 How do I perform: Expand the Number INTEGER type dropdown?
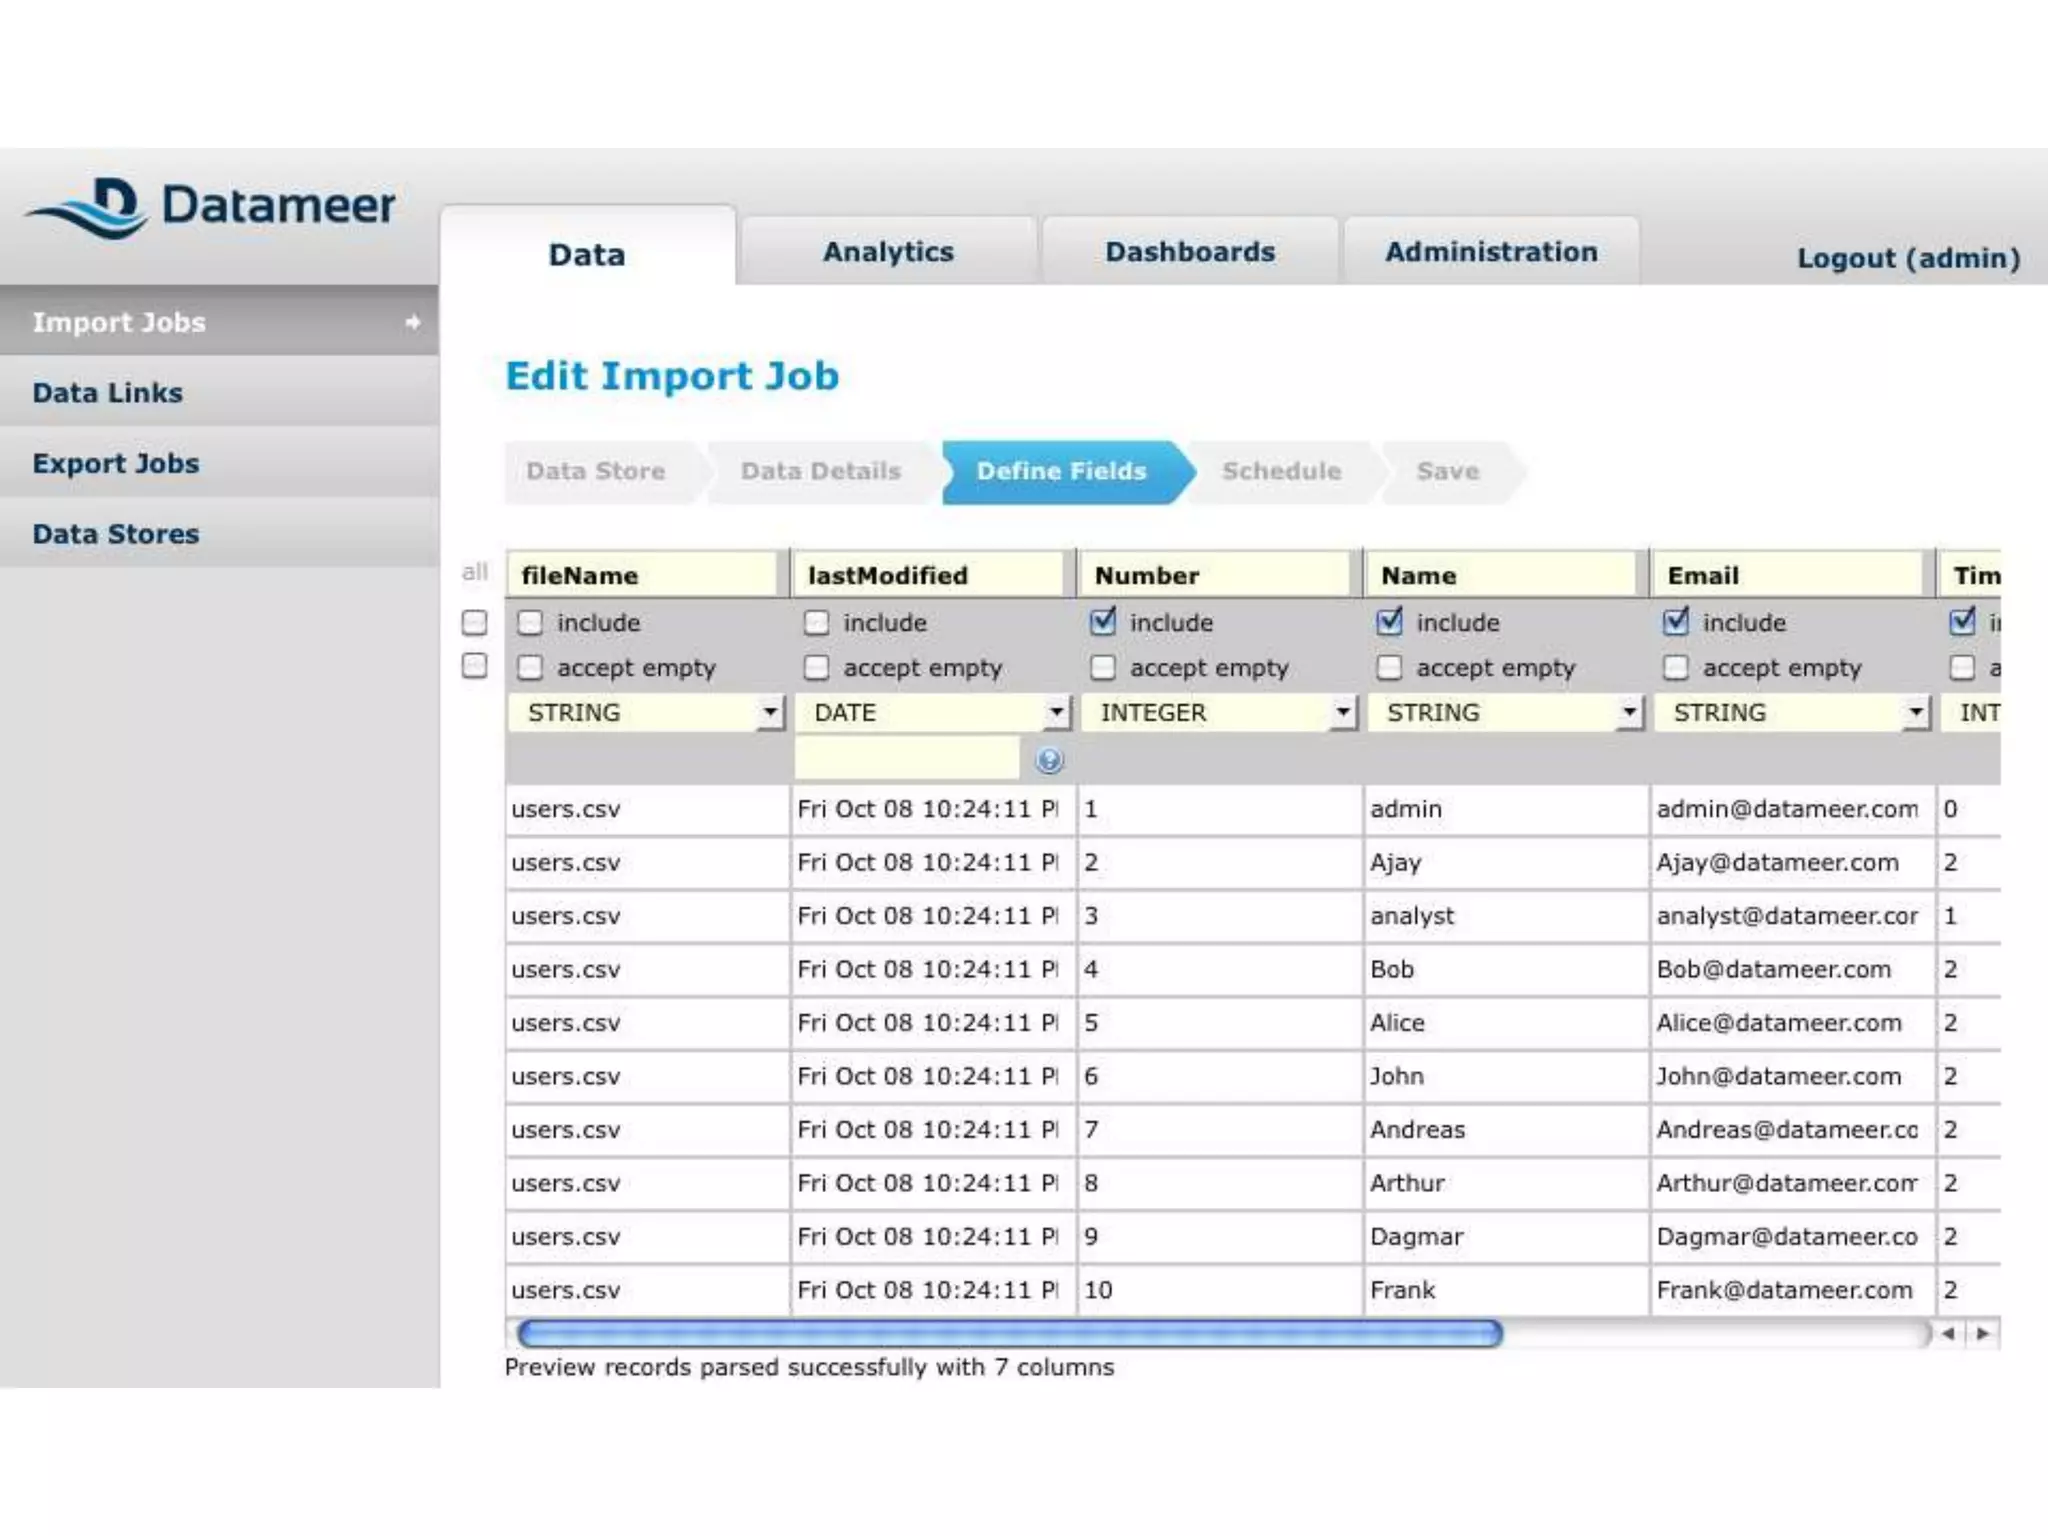coord(1343,712)
